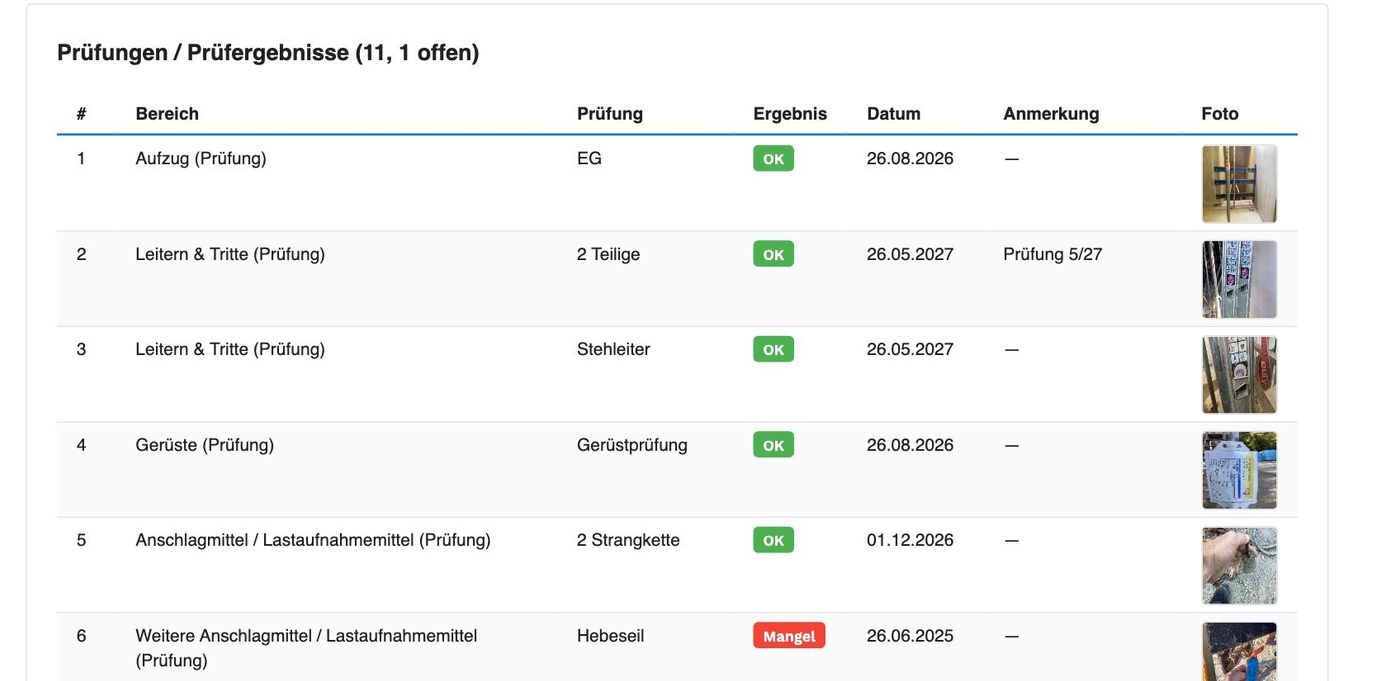This screenshot has width=1399, height=681.
Task: Select the EG cell
Action: [x=589, y=159]
